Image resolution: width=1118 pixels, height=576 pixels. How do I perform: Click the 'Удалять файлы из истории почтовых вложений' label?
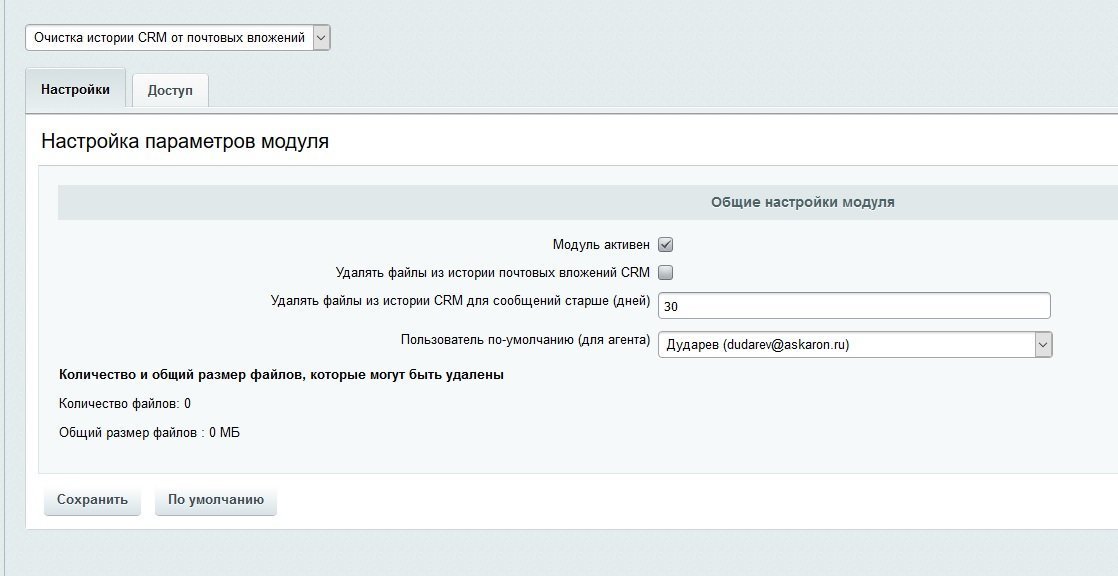[493, 272]
